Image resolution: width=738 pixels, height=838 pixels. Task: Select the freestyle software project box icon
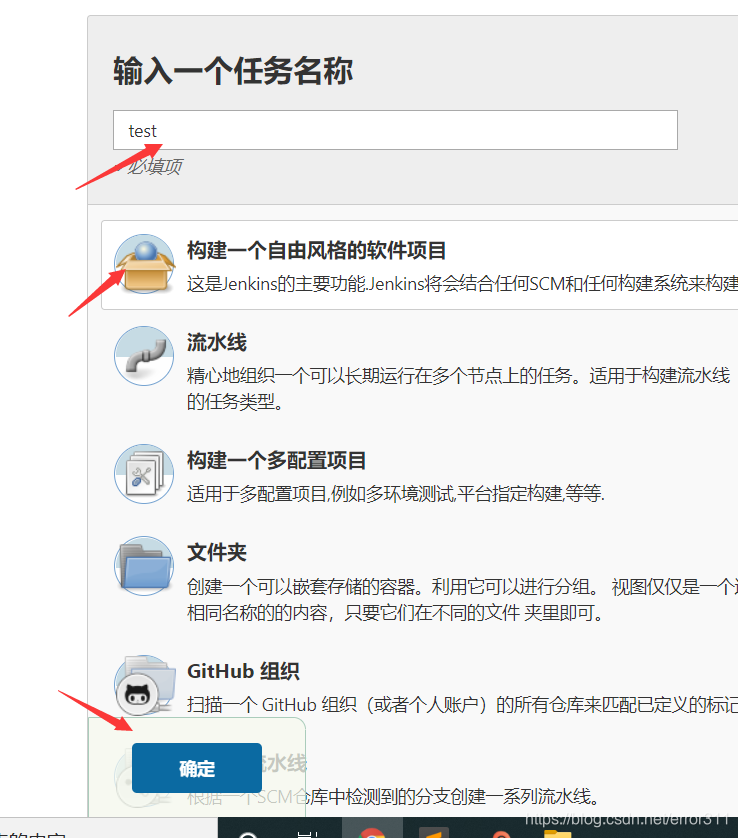tap(144, 264)
